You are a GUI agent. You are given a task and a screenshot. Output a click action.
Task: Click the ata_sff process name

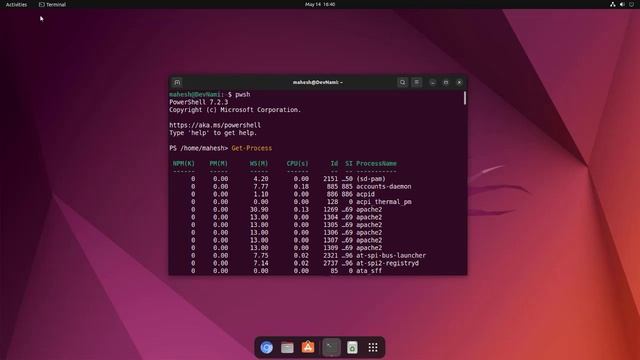coord(369,271)
